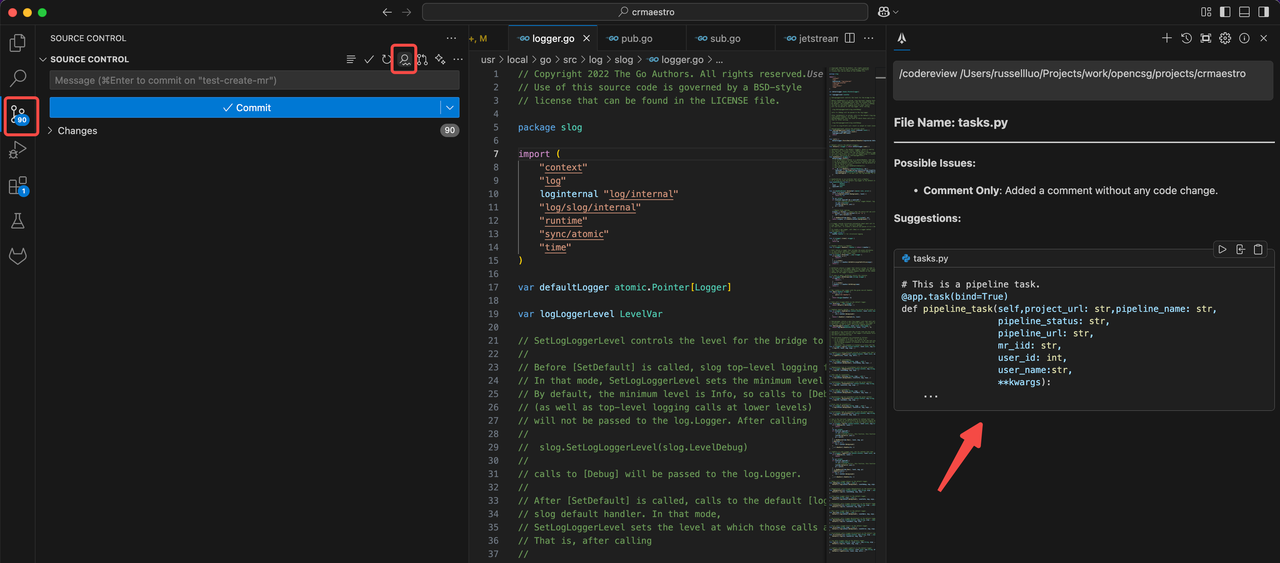Copy the tasks.py code snippet to clipboard
1280x563 pixels.
(x=1258, y=249)
